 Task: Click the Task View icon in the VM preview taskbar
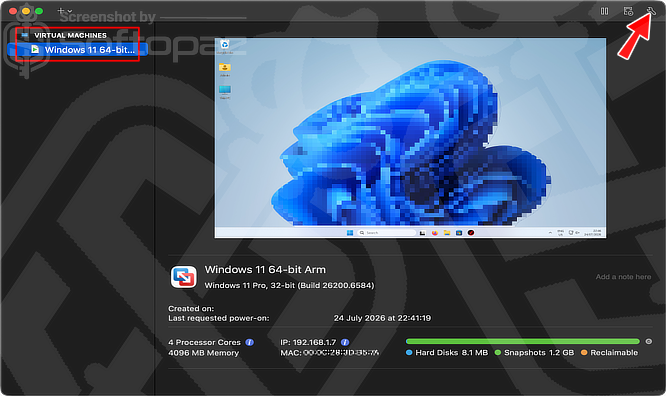pyautogui.click(x=423, y=232)
